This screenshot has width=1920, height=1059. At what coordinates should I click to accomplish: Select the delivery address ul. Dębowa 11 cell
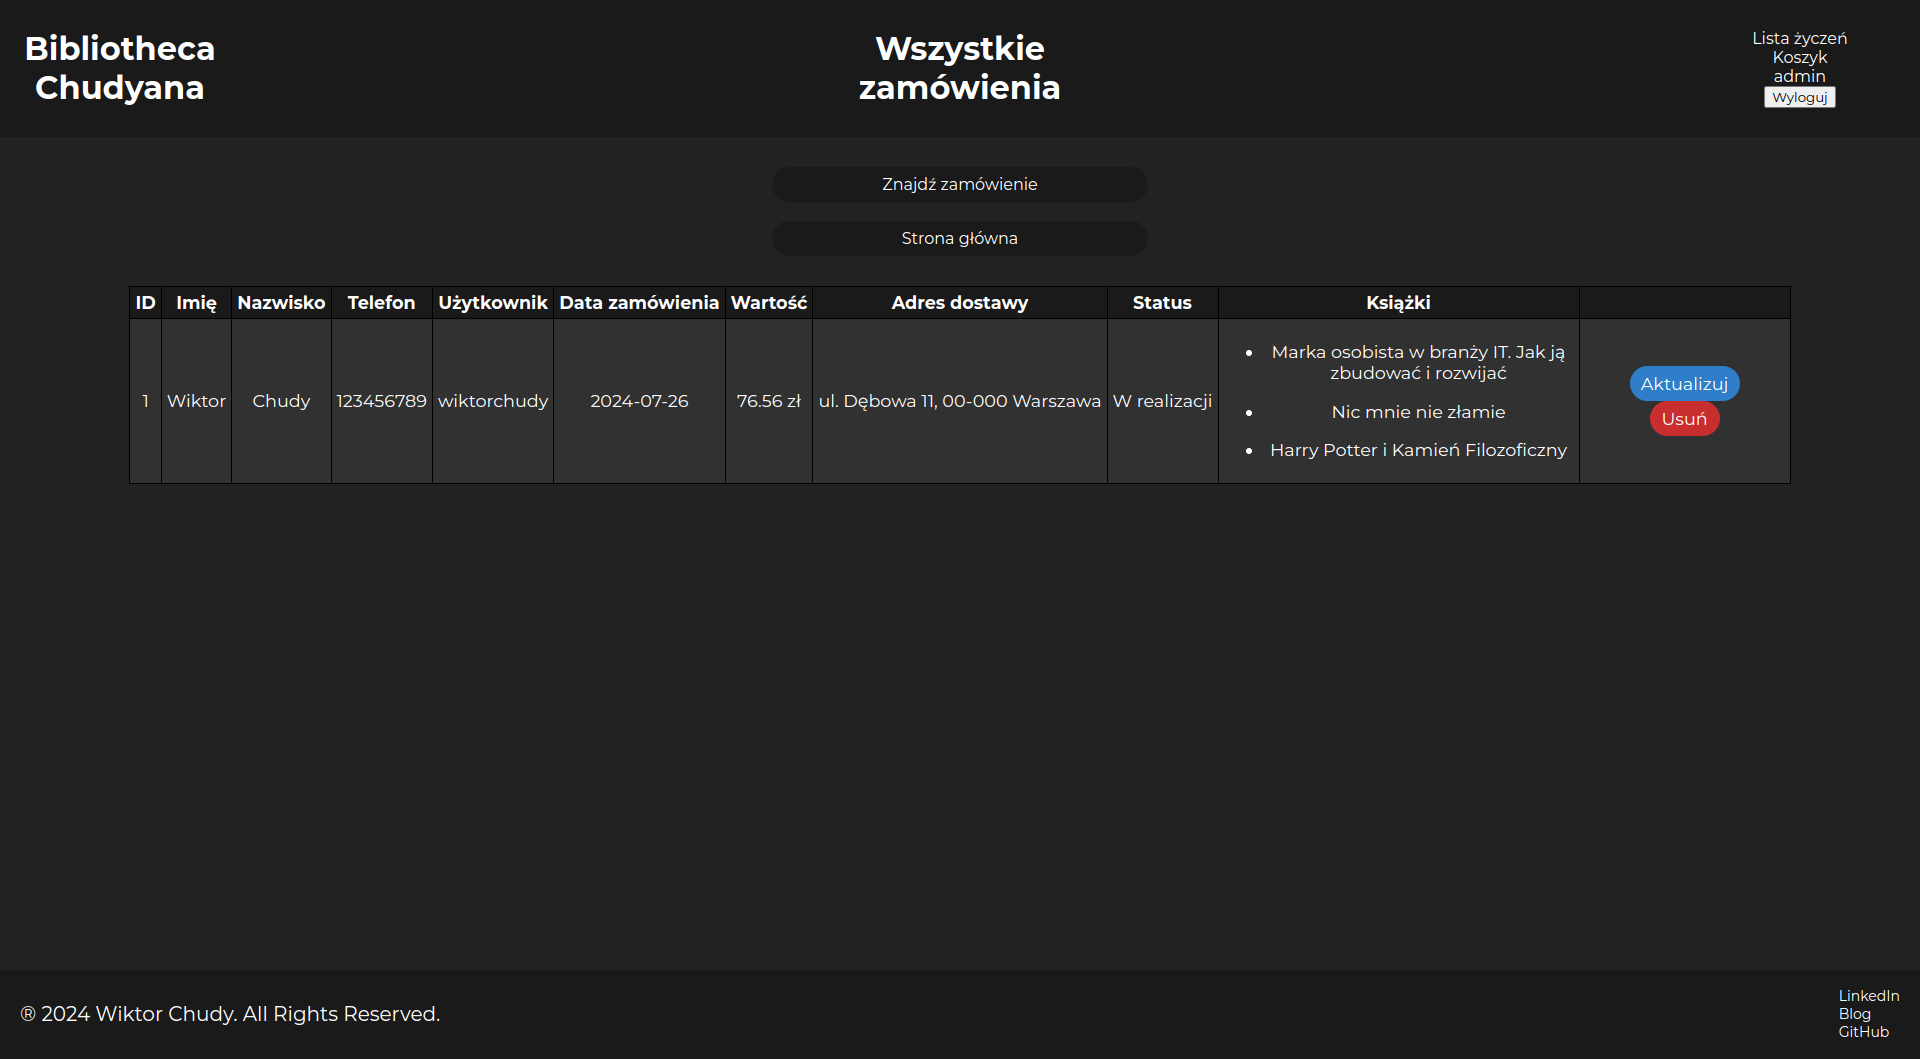pos(959,401)
